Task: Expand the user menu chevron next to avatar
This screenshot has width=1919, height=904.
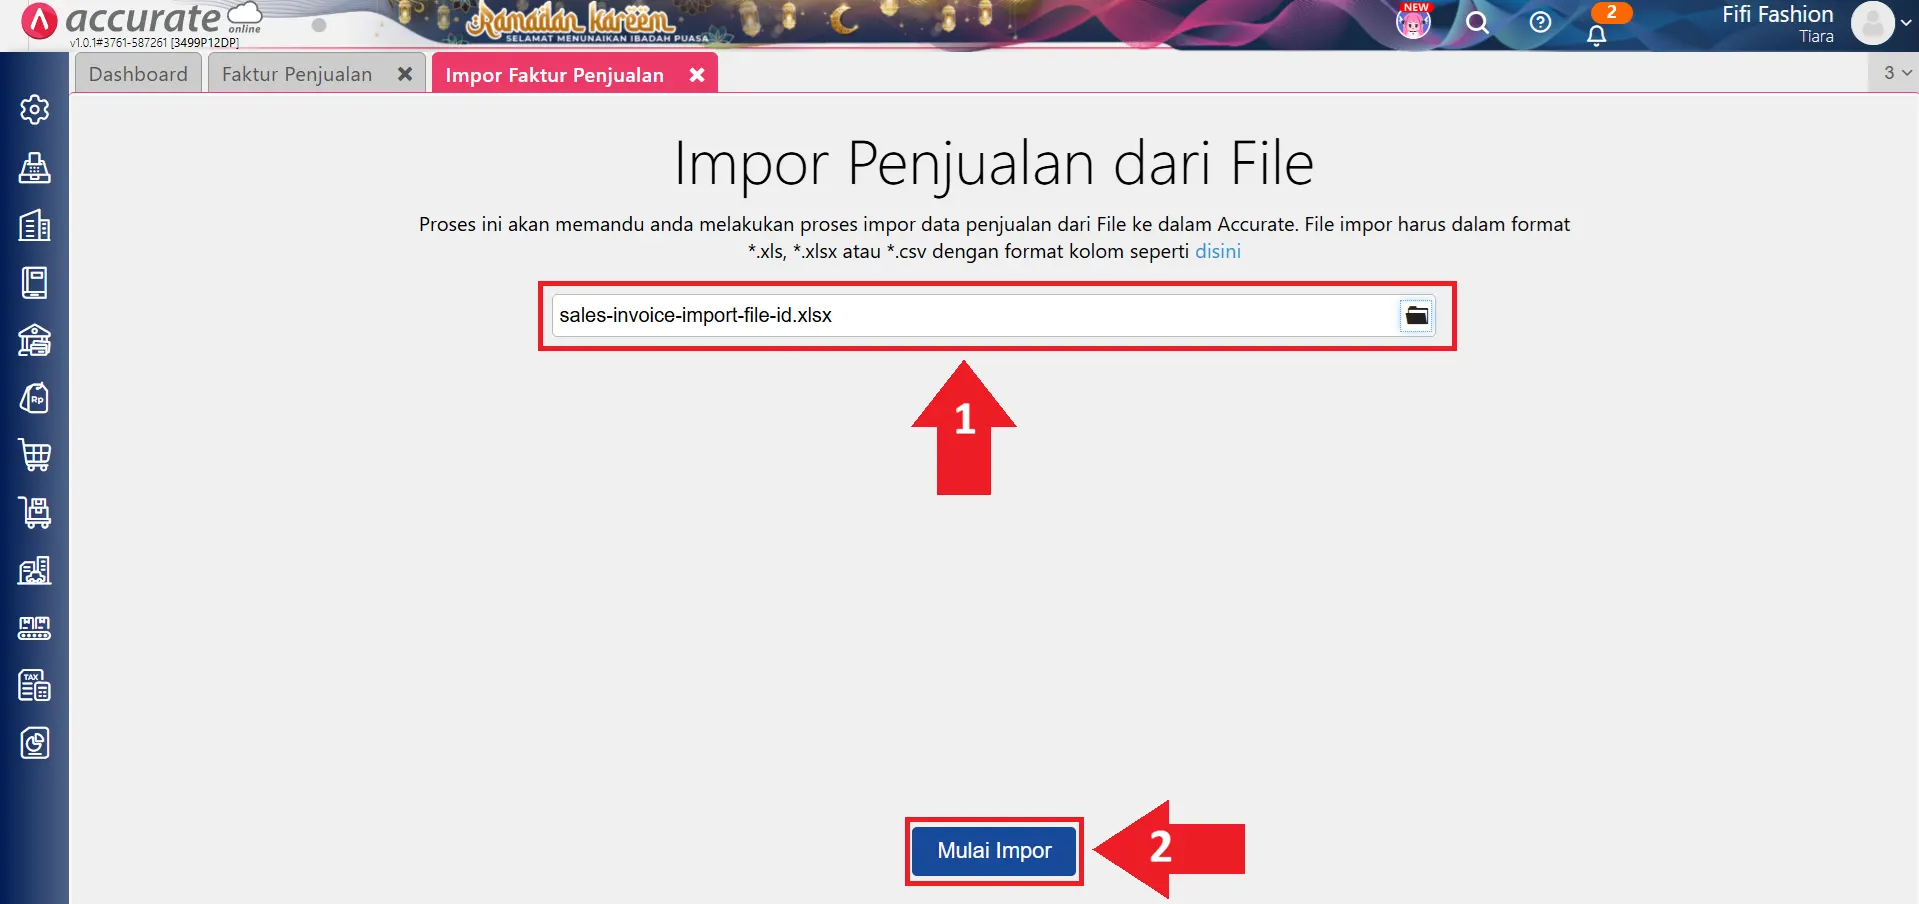Action: tap(1905, 22)
